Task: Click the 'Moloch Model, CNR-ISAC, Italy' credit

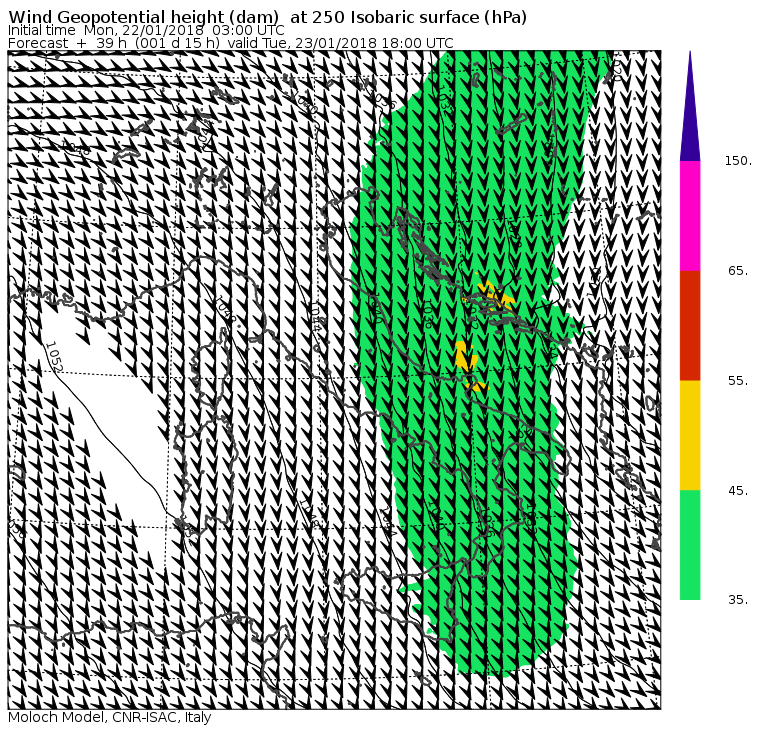Action: [x=110, y=717]
